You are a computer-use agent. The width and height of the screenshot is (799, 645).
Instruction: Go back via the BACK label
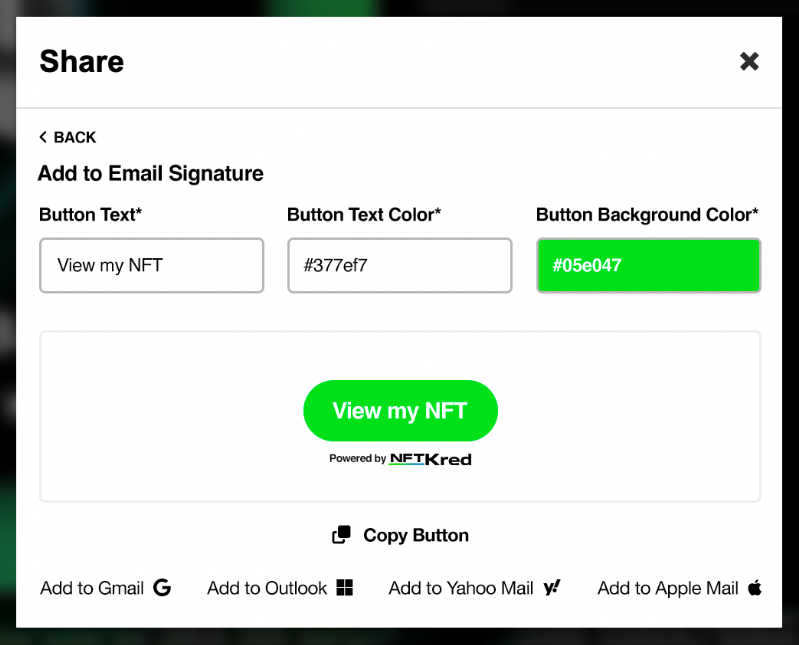pyautogui.click(x=75, y=137)
